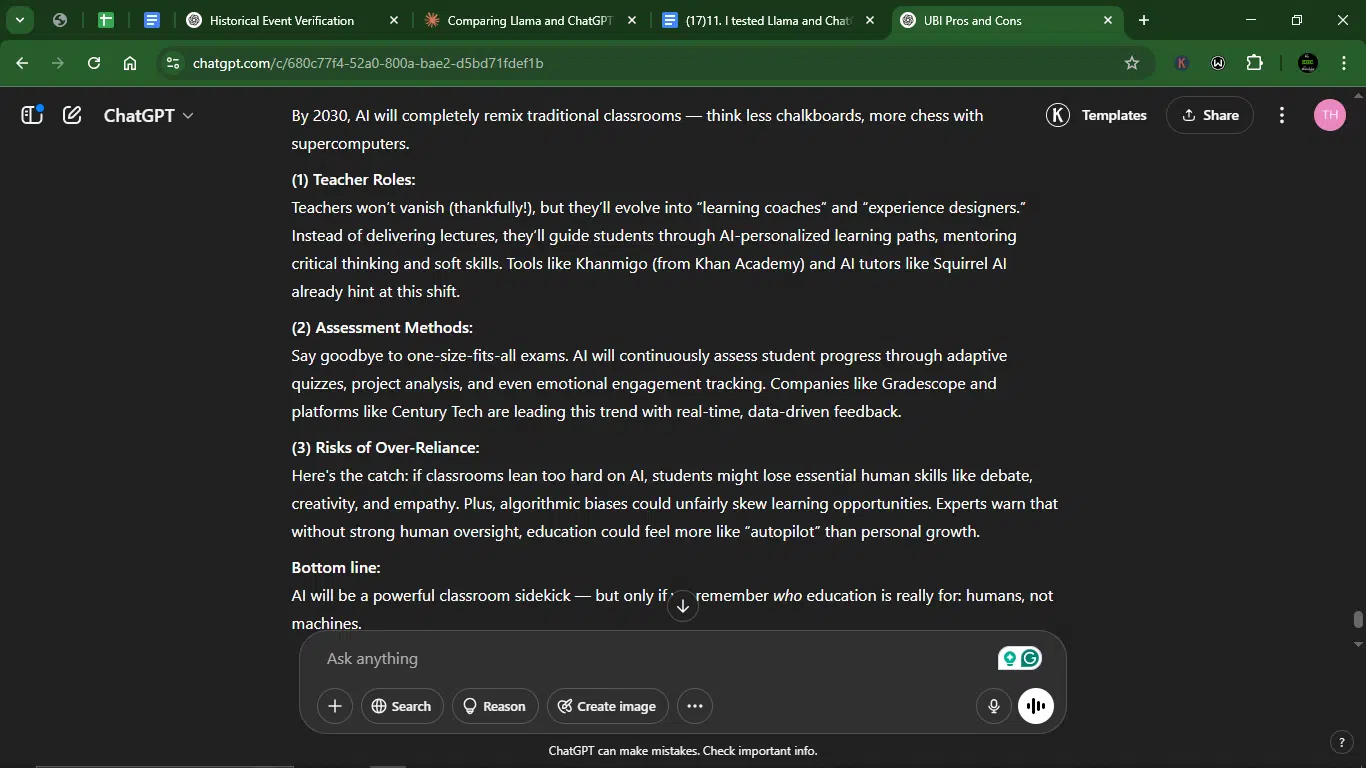This screenshot has width=1366, height=768.
Task: Click the scrollbar down arrow
Action: pyautogui.click(x=1358, y=645)
